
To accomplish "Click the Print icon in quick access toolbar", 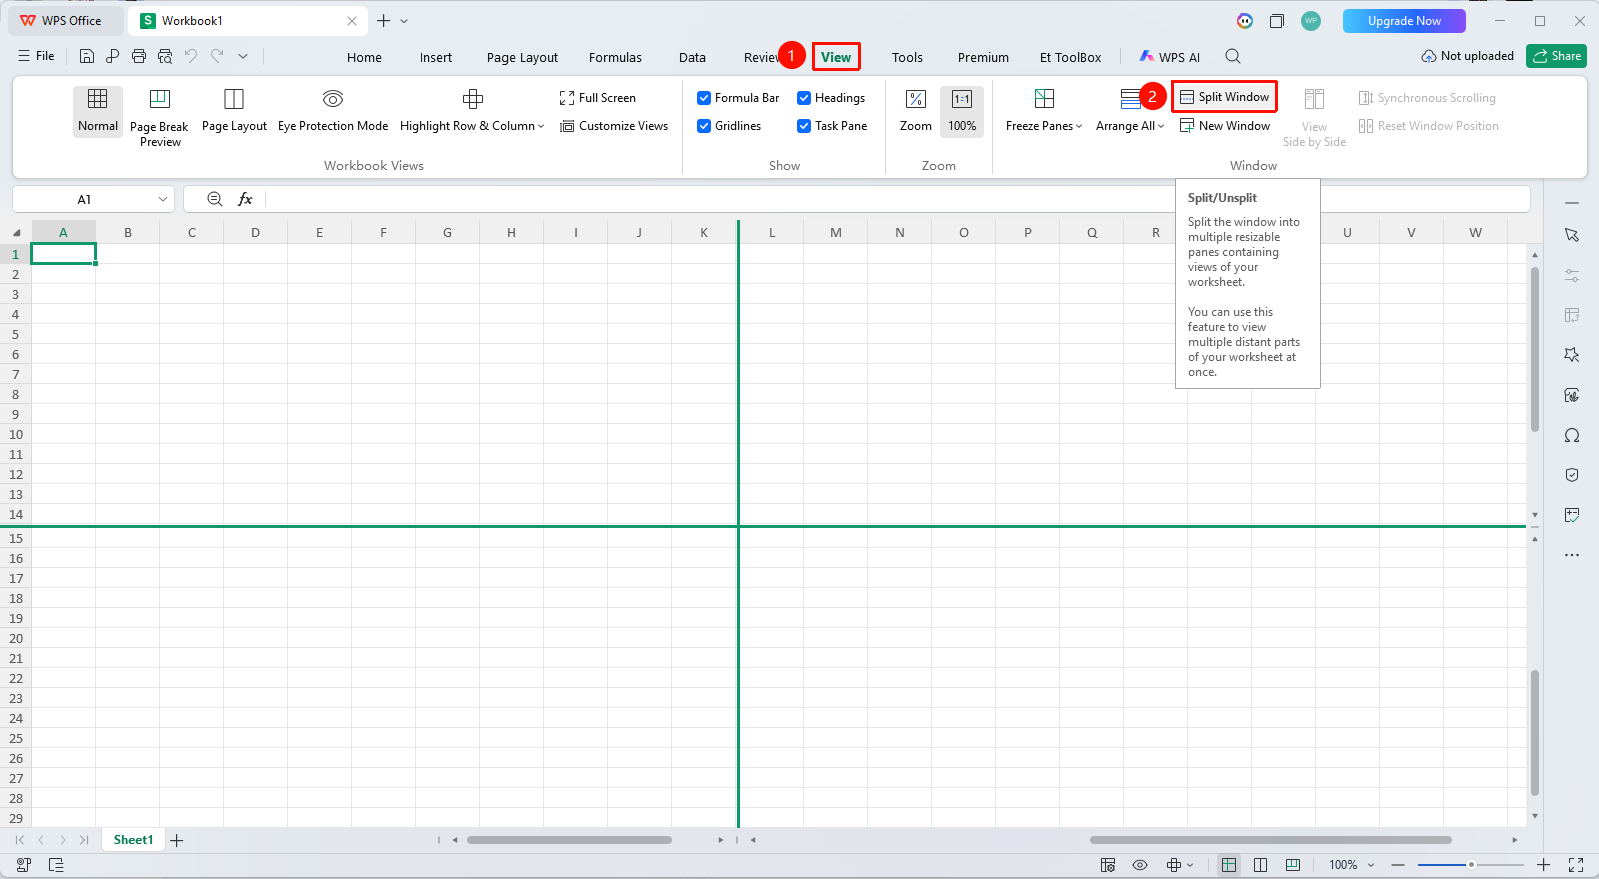I will 139,56.
